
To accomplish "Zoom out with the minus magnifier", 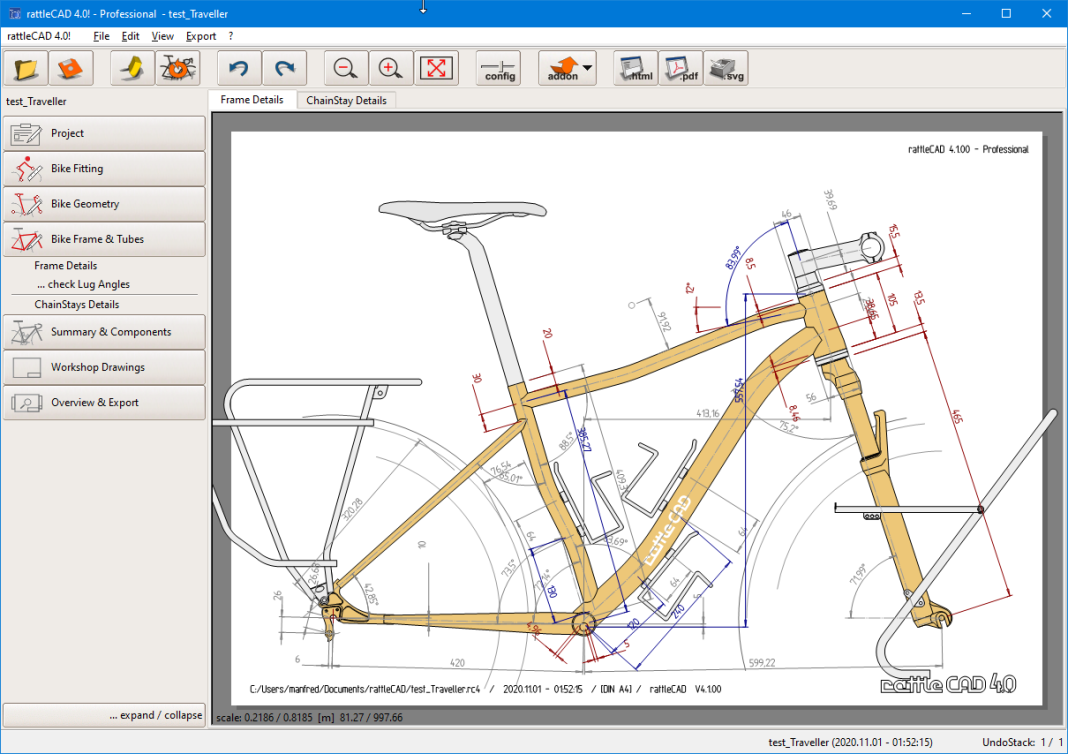I will tap(346, 68).
